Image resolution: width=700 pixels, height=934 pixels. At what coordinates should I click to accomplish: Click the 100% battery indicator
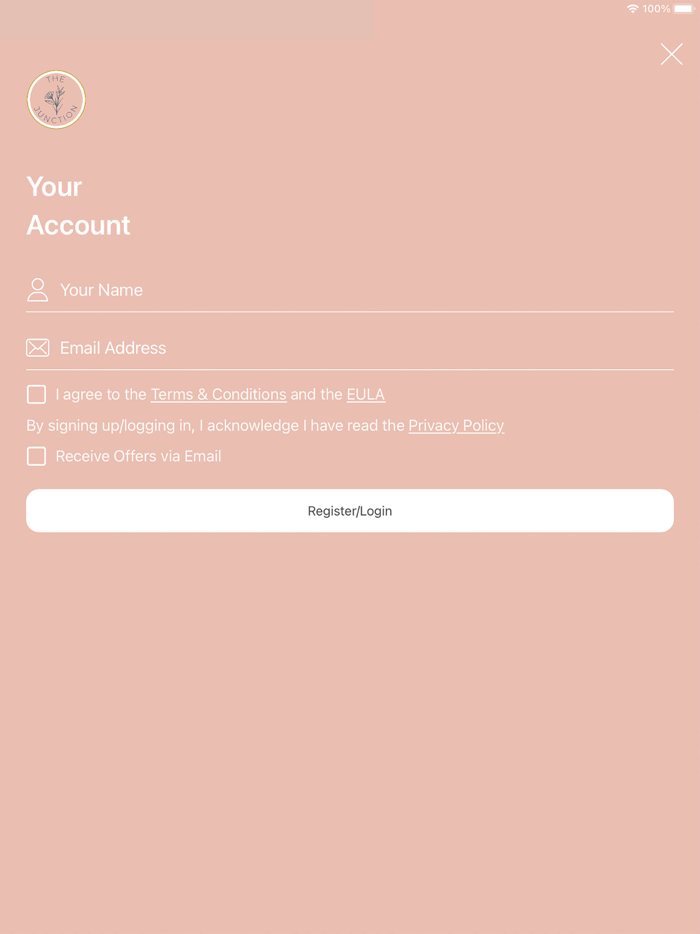click(x=657, y=8)
